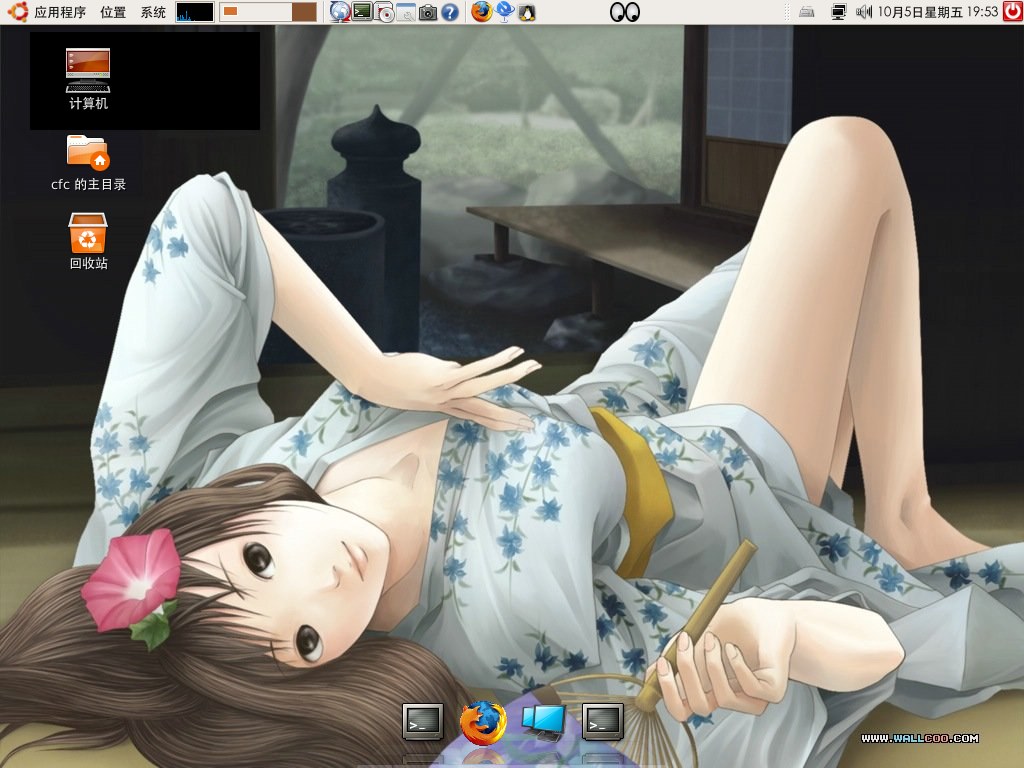This screenshot has width=1024, height=768.
Task: Open the 系统 (System) menu
Action: coord(153,12)
